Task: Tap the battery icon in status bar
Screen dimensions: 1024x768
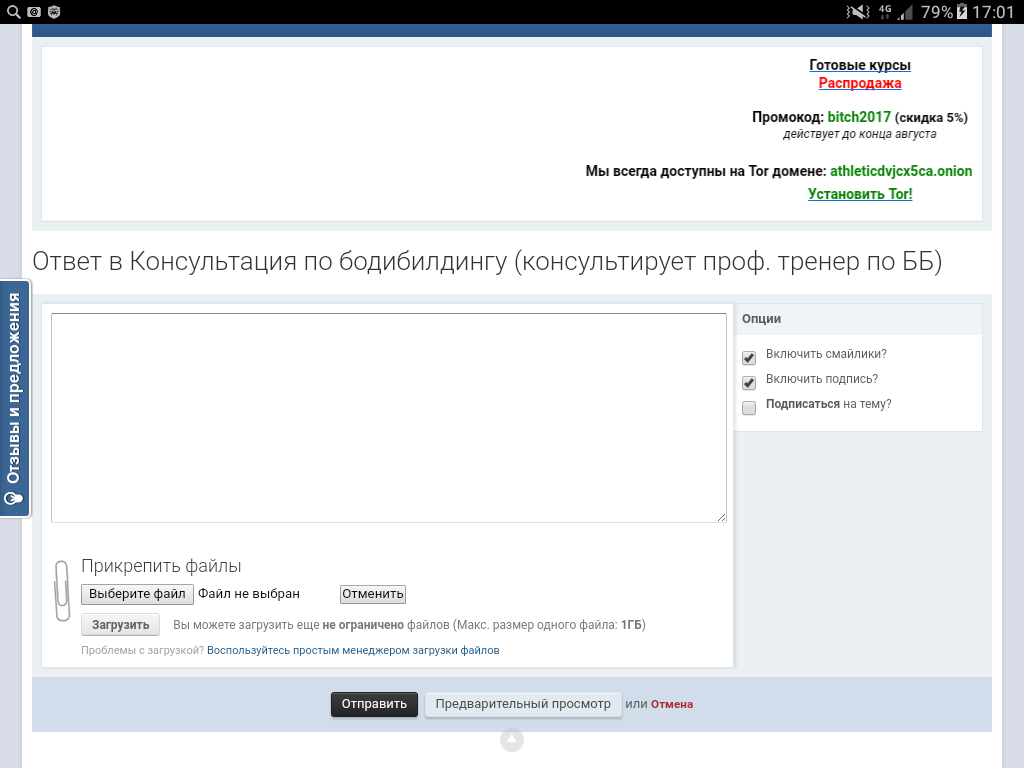Action: (962, 12)
